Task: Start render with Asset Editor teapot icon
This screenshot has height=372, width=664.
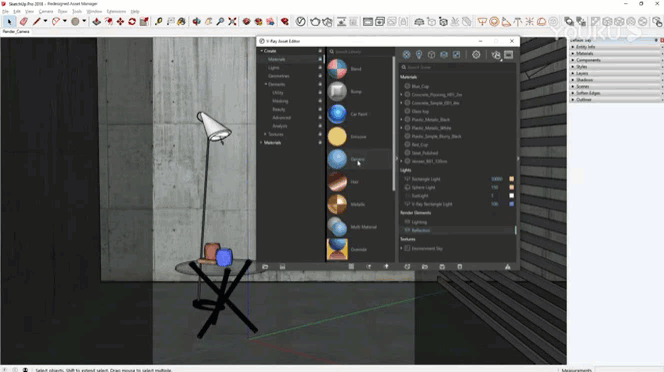Action: [496, 55]
